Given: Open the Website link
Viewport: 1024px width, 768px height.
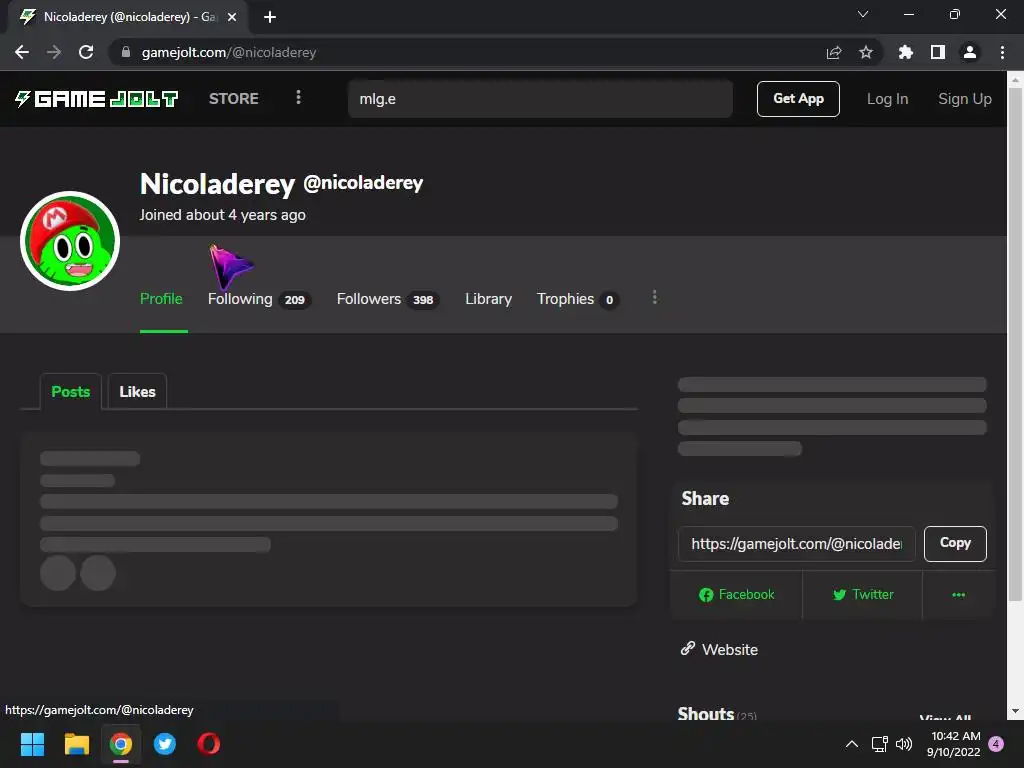Looking at the screenshot, I should pos(719,649).
